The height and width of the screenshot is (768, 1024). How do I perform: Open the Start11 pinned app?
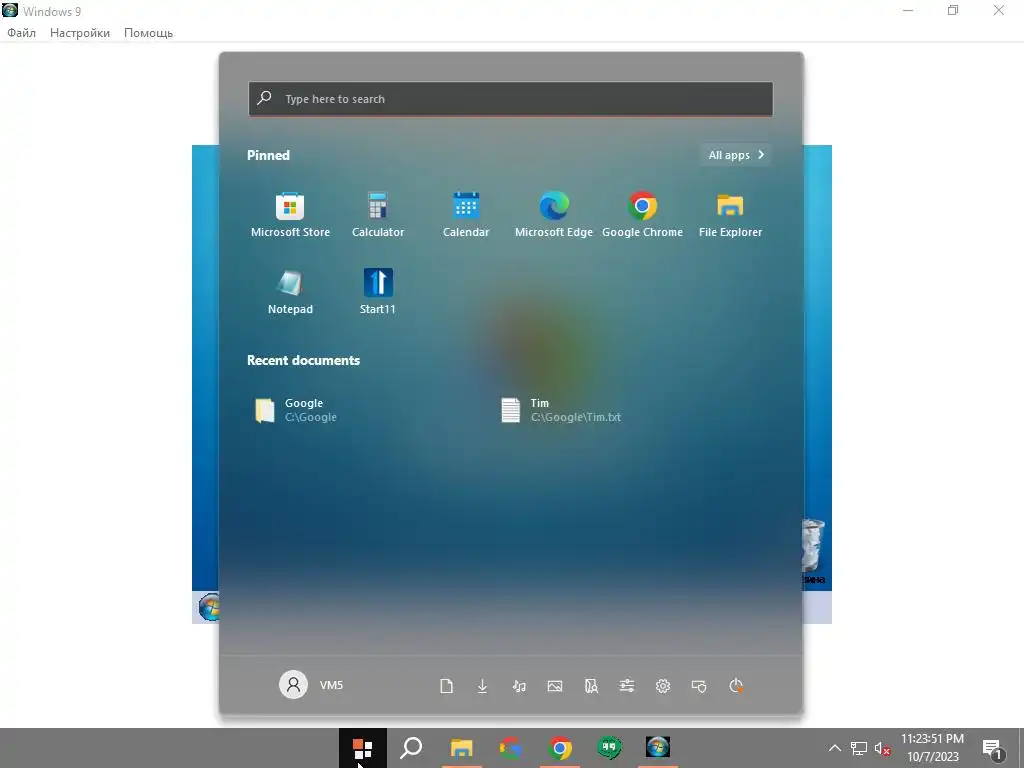pyautogui.click(x=377, y=292)
